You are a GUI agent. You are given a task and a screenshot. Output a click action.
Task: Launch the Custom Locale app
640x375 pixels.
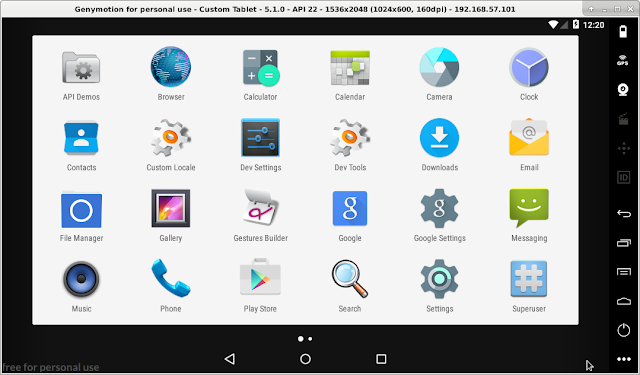coord(171,138)
